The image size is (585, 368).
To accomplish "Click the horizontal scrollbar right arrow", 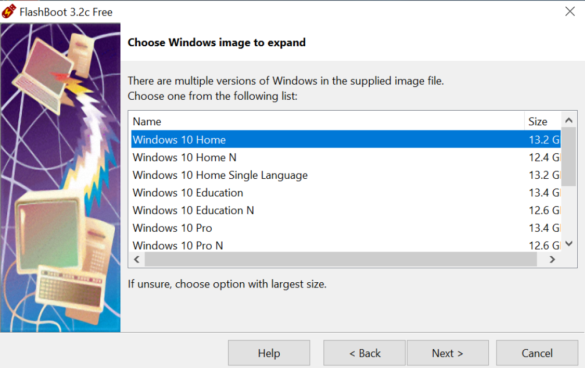I will point(552,259).
